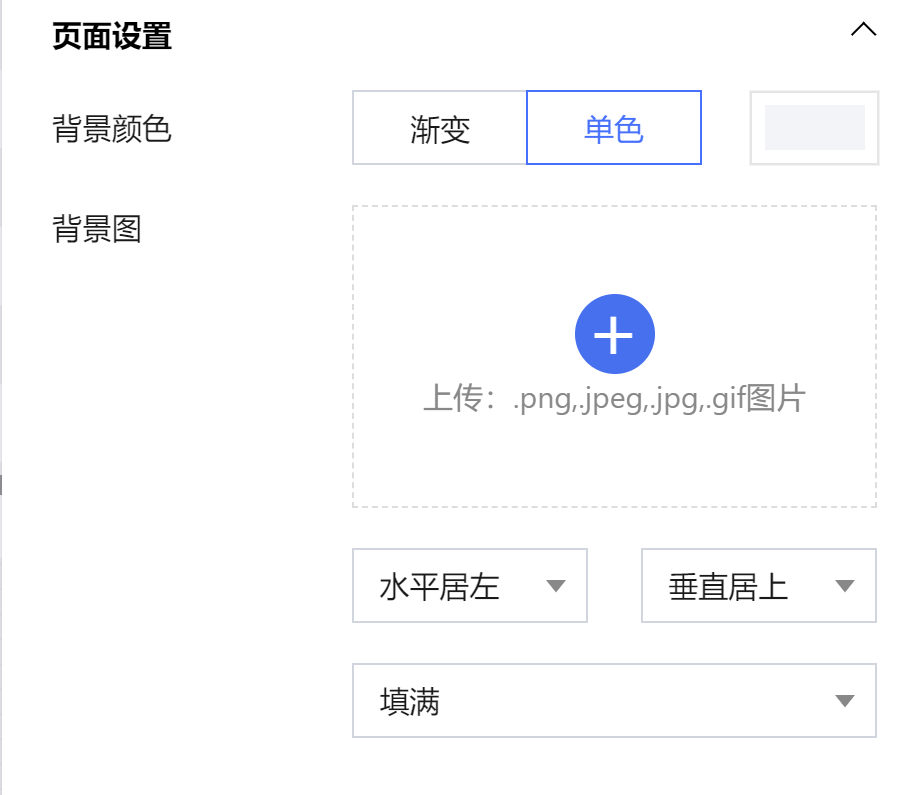This screenshot has width=924, height=795.
Task: Select the 渐变 background color mode
Action: coord(440,129)
